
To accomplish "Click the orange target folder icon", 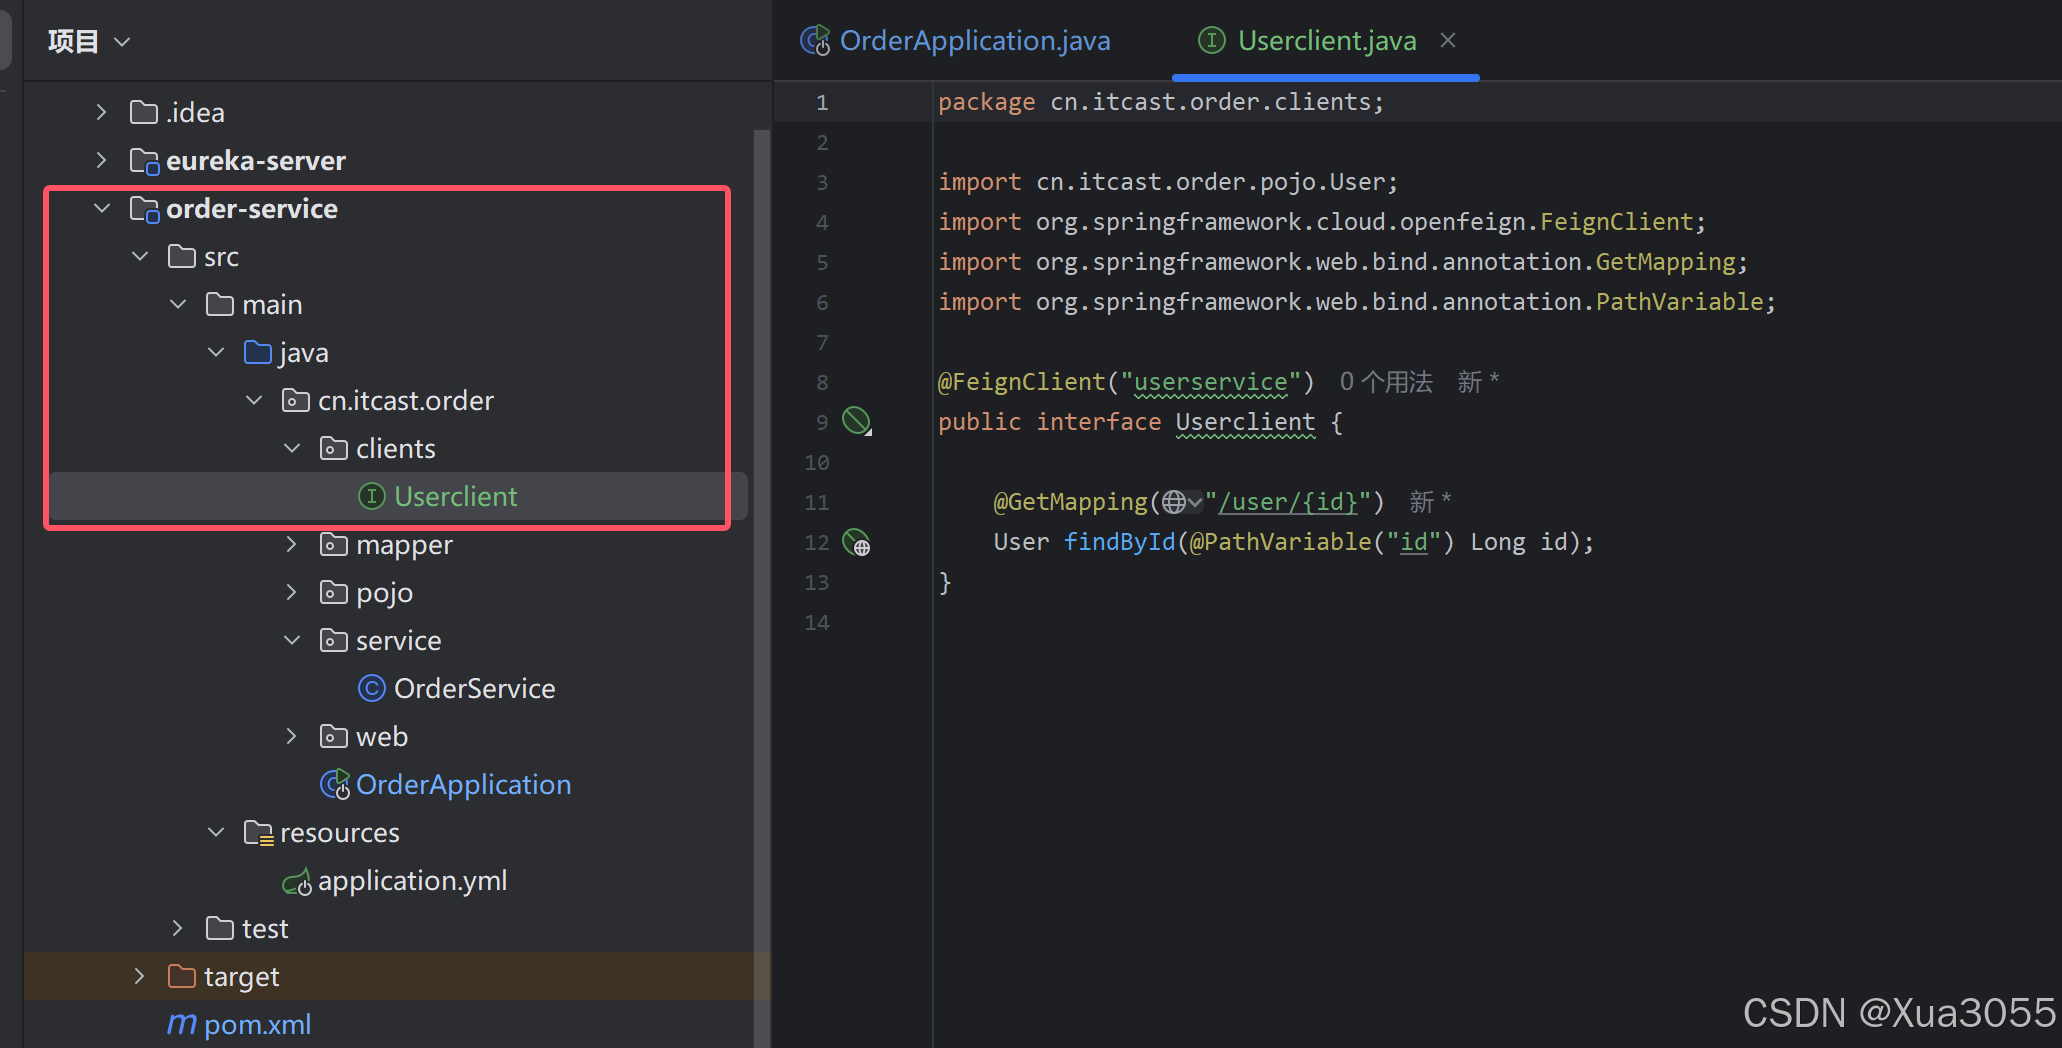I will [182, 976].
